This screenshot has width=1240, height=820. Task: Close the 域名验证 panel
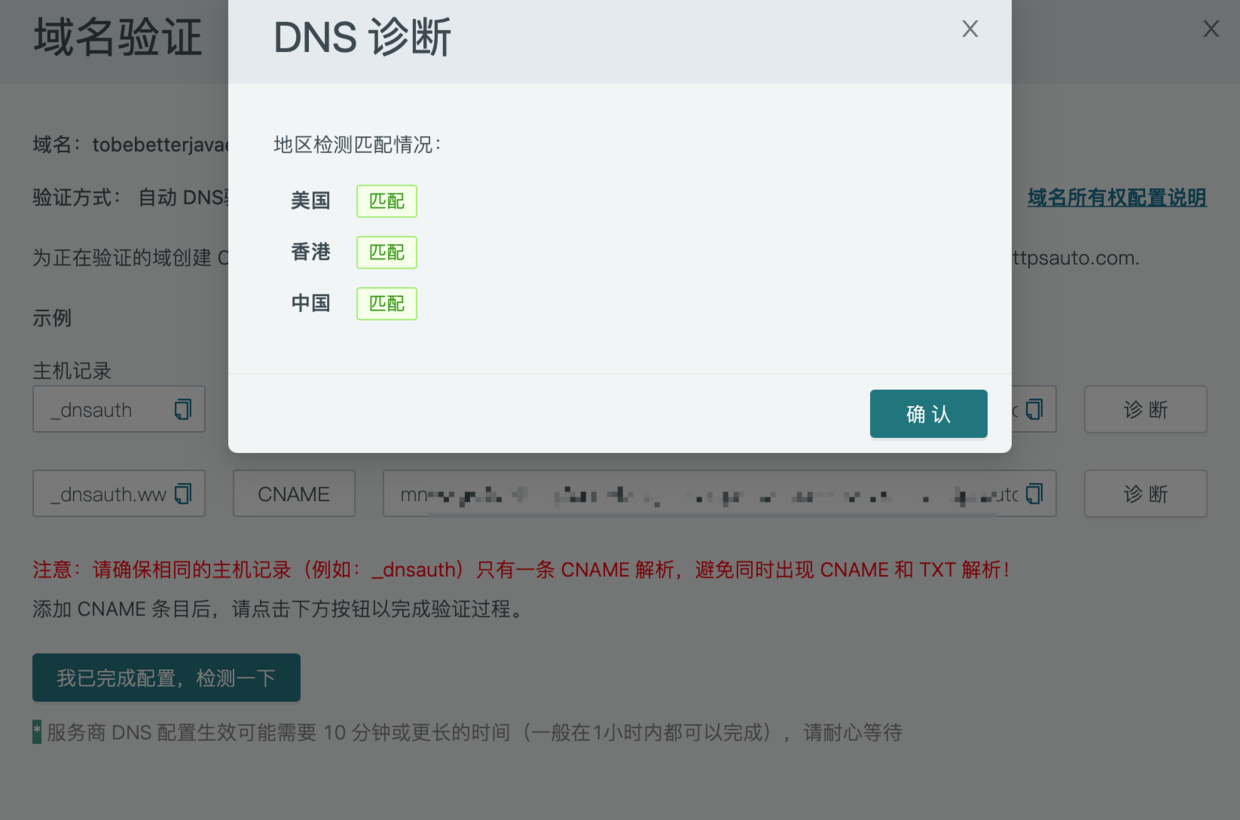pos(1210,30)
